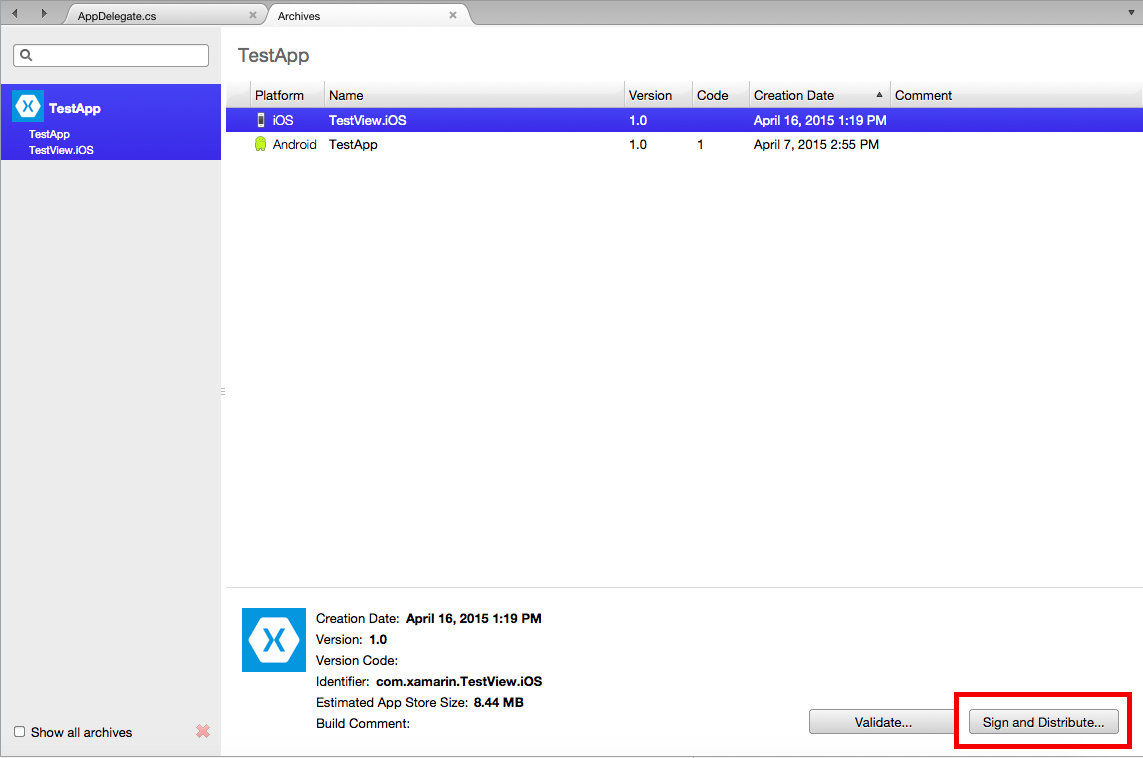Select the Archives tab
Screen dimensions: 1143x758
(x=299, y=16)
